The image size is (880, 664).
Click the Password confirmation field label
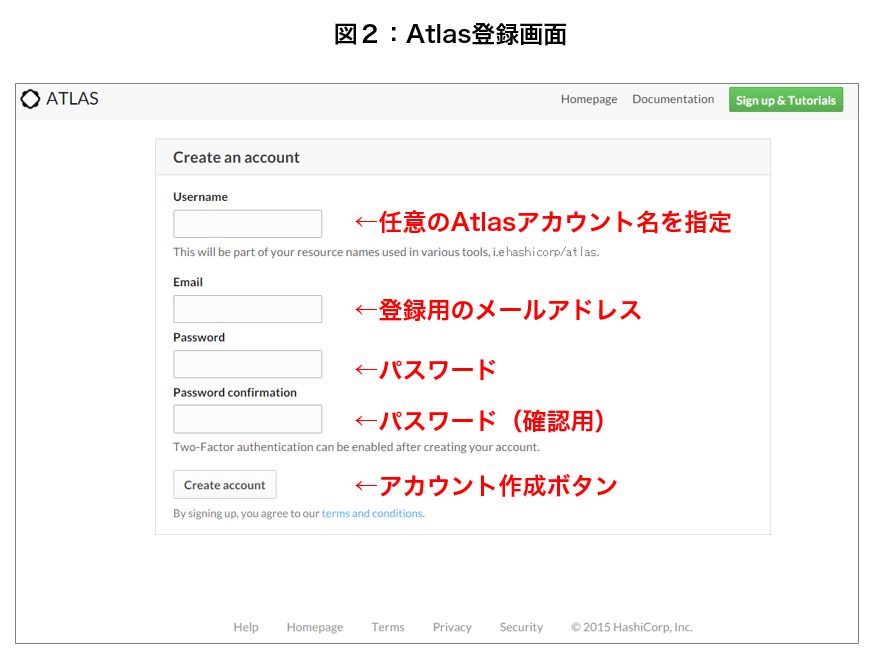point(235,392)
